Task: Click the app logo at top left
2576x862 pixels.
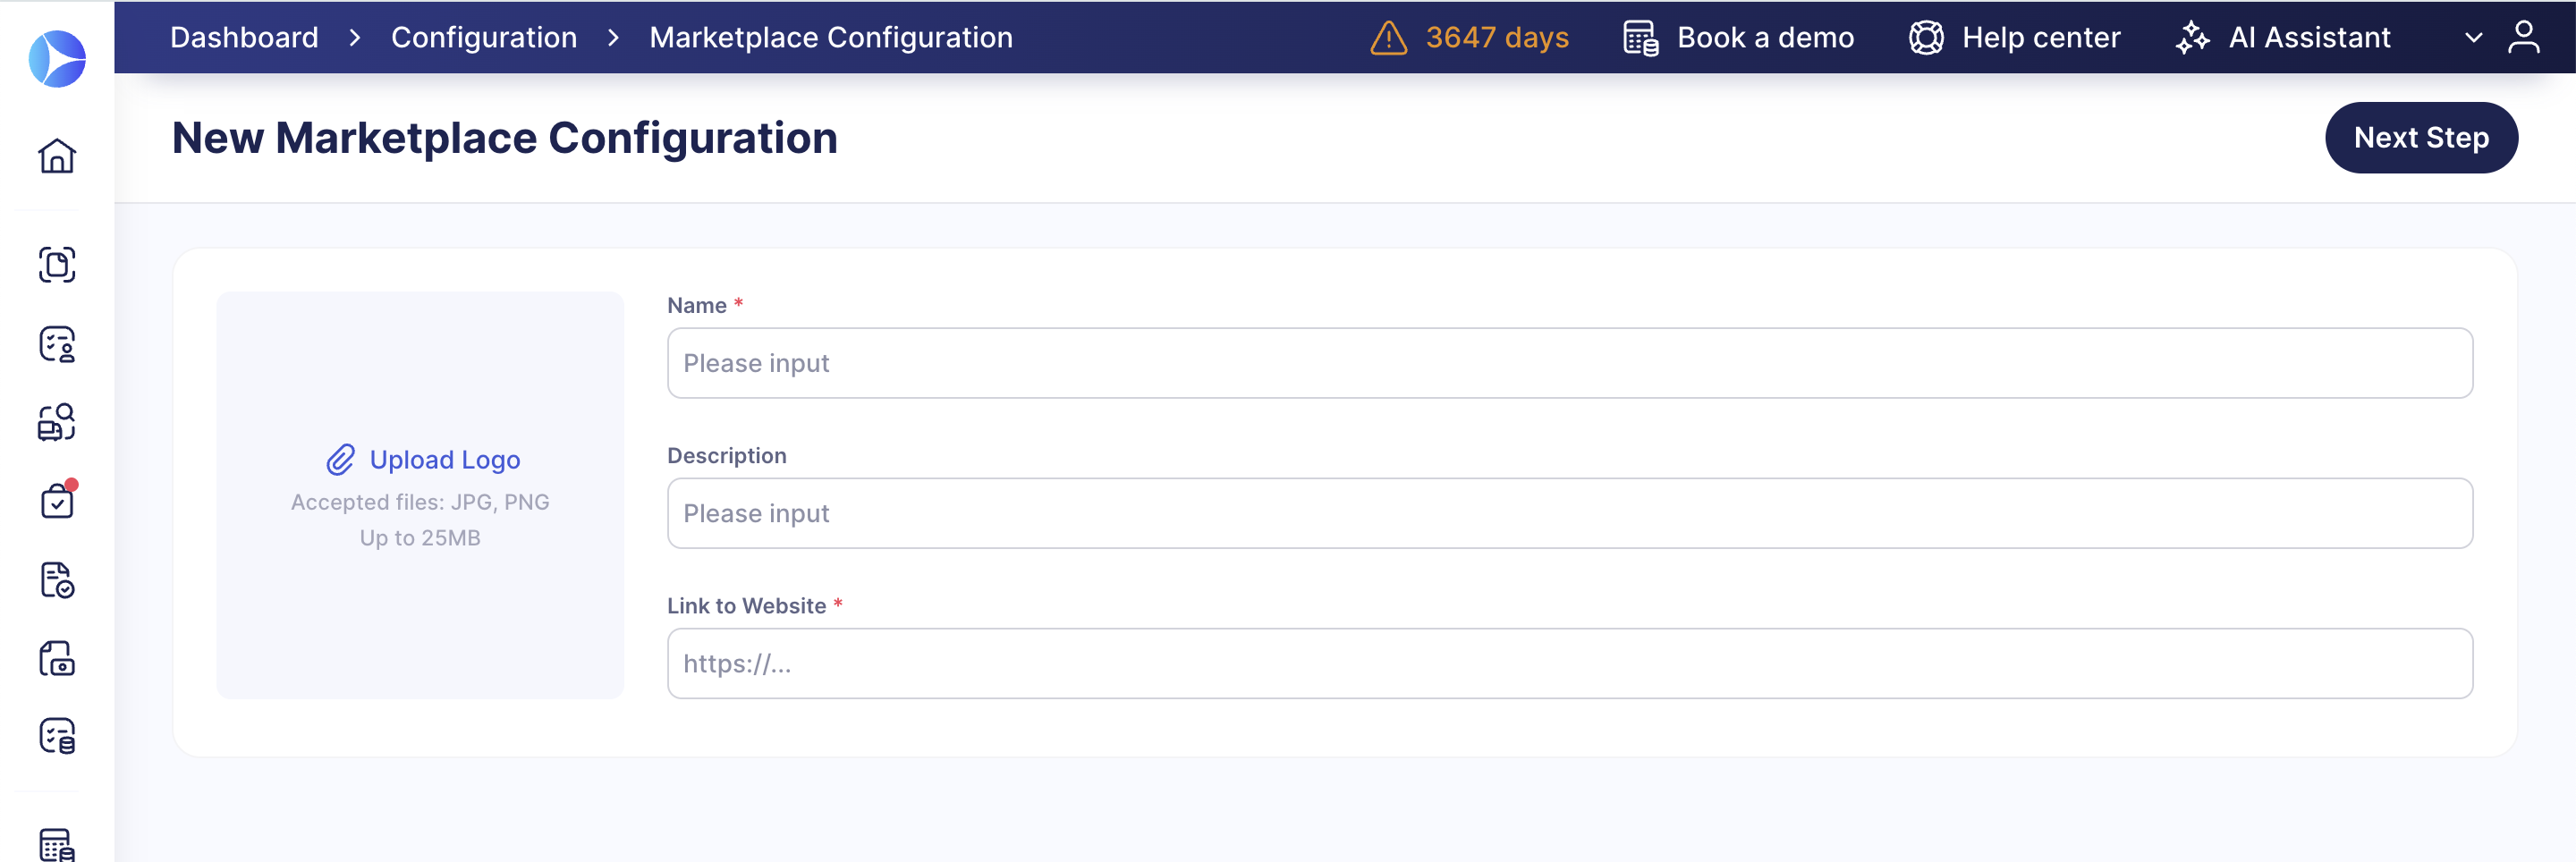Action: click(57, 59)
